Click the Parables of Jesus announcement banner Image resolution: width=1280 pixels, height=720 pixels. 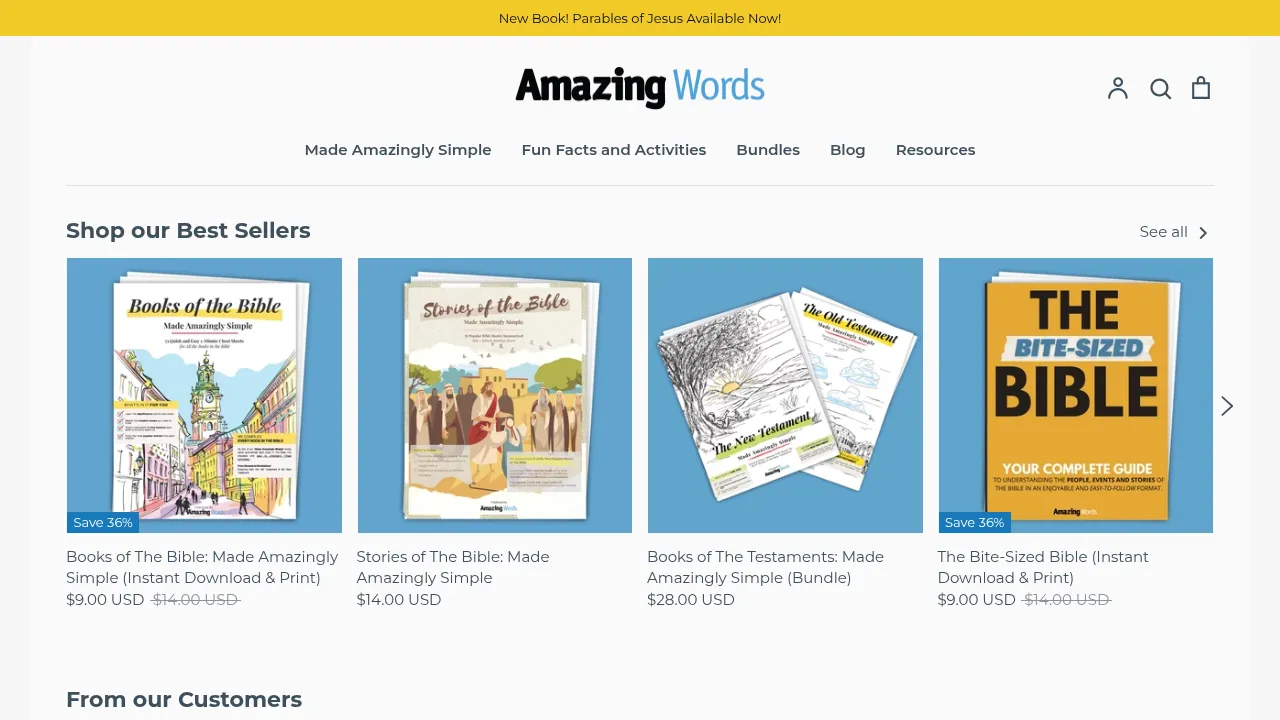click(x=640, y=18)
